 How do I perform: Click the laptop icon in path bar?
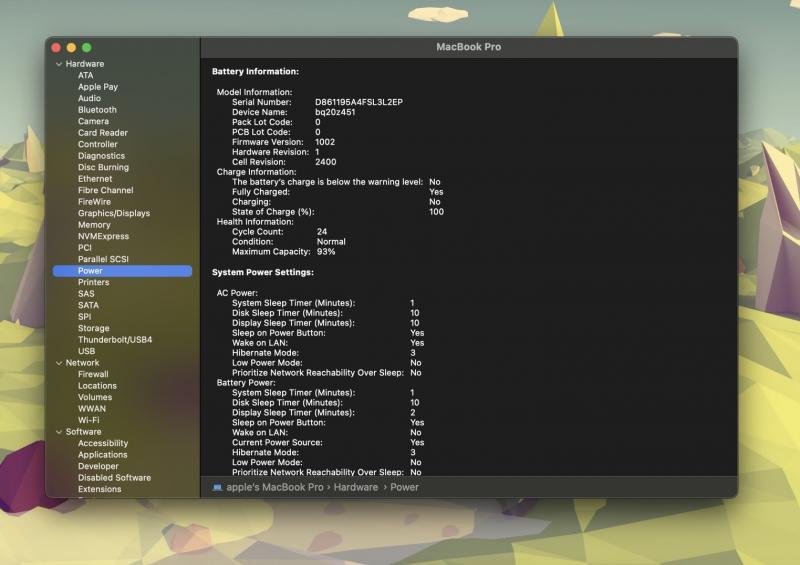[217, 487]
